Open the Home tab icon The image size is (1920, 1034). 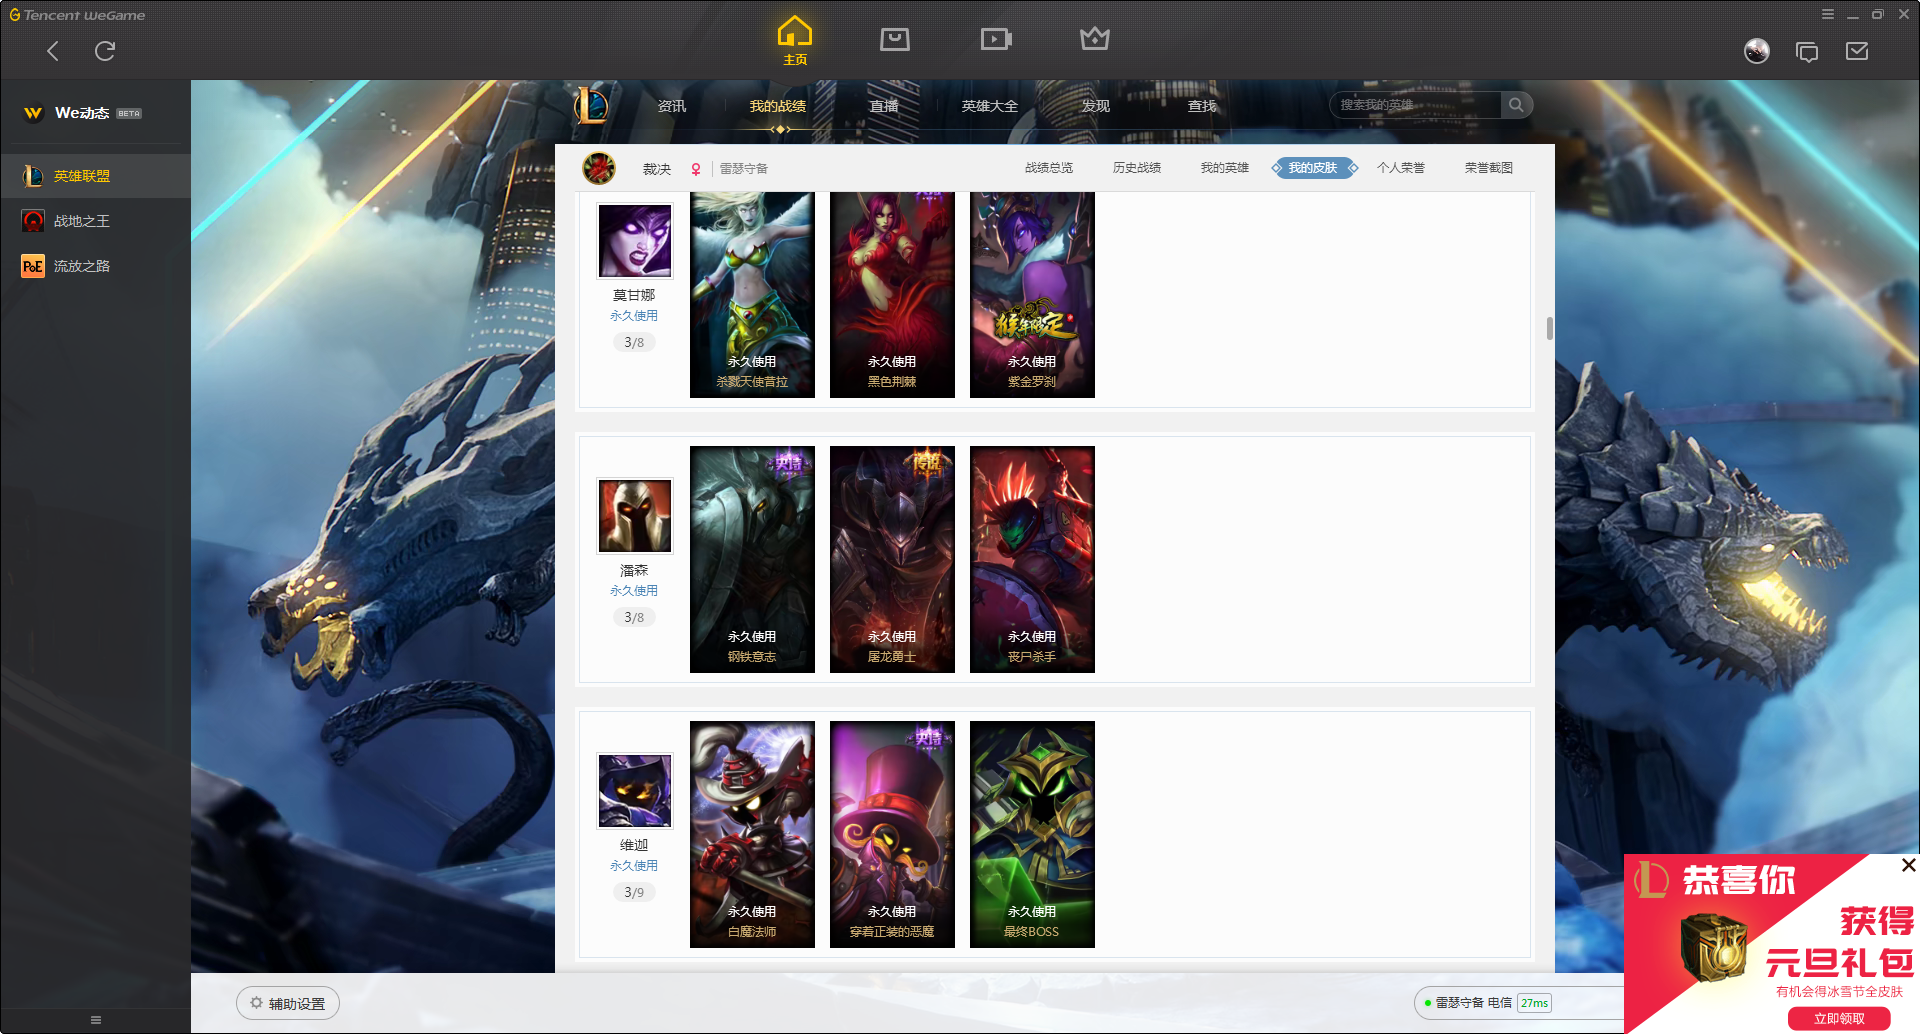pyautogui.click(x=795, y=40)
